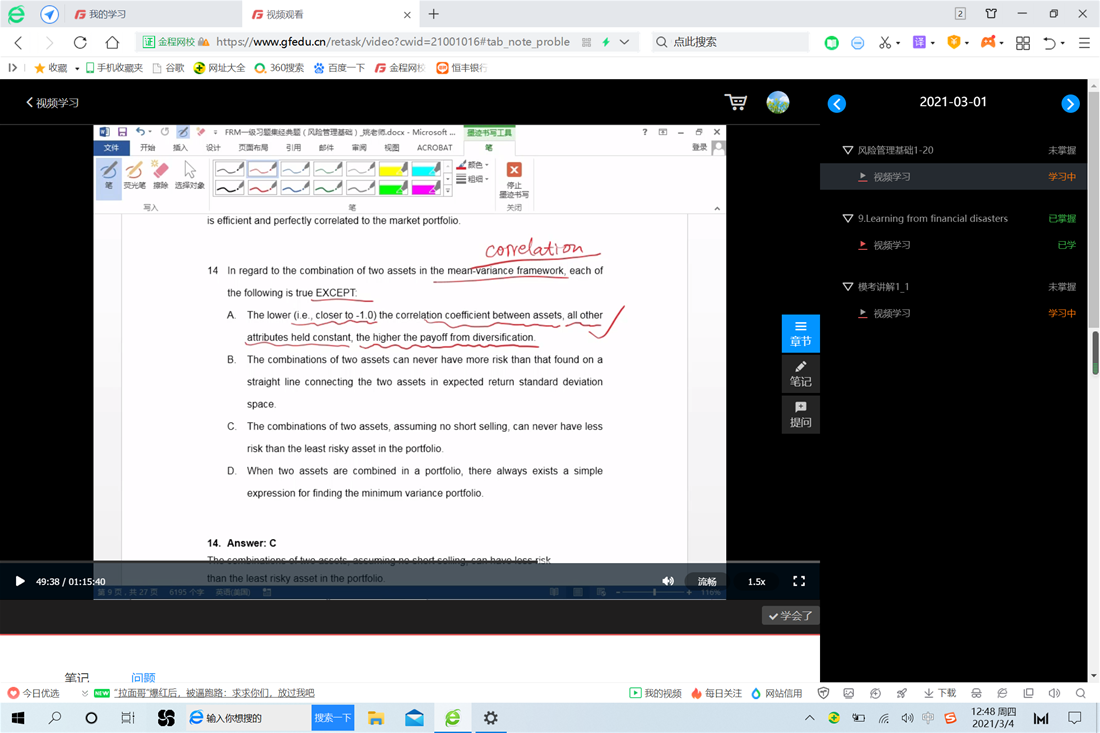Click the 搜索一下 taskbar button
The width and height of the screenshot is (1100, 733).
tap(333, 718)
